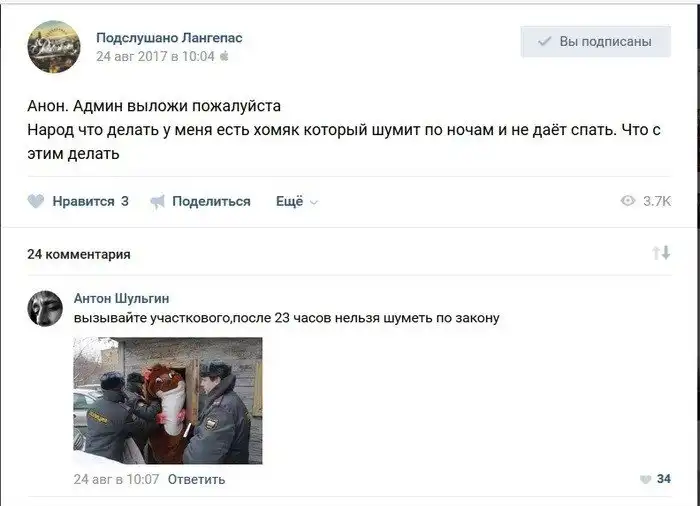Click the chevron beside Ещё

(314, 202)
